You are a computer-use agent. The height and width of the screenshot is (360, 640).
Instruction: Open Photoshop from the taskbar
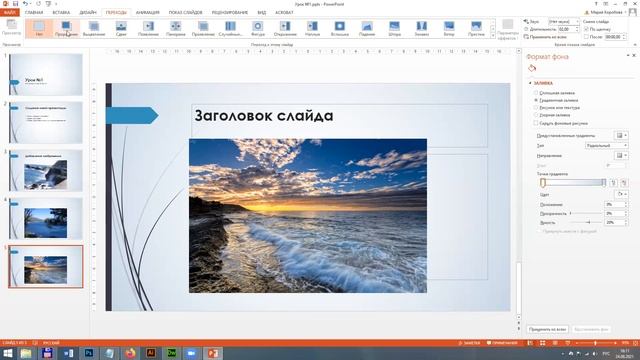point(89,353)
